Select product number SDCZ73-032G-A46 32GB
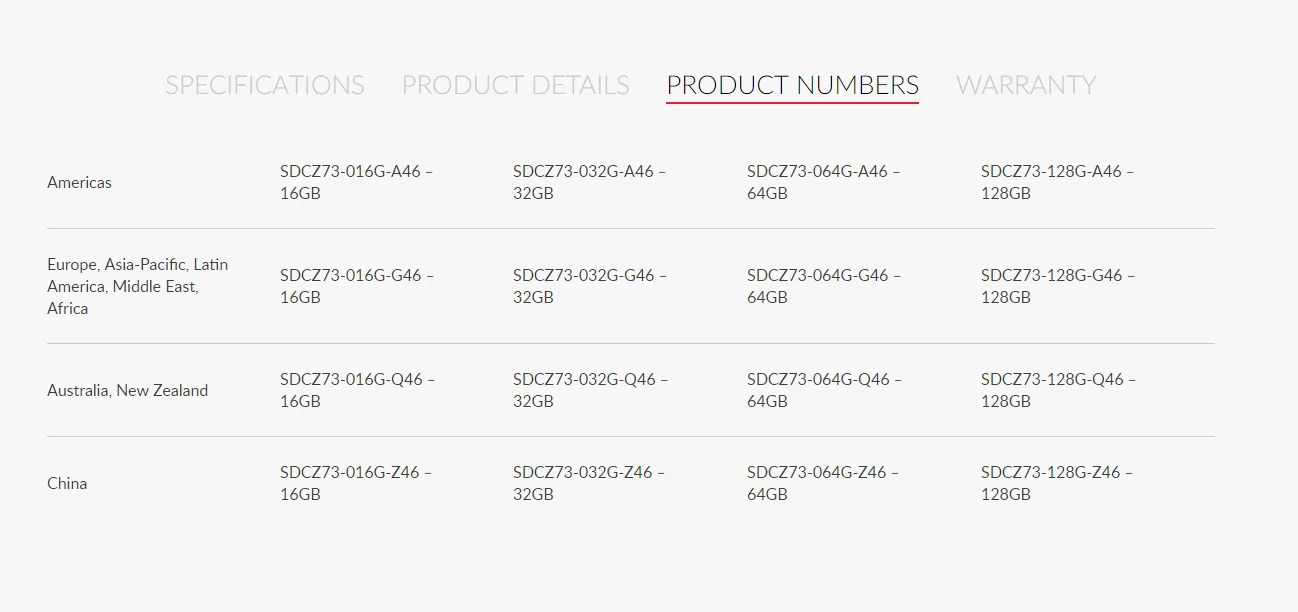This screenshot has width=1298, height=612. pyautogui.click(x=589, y=183)
